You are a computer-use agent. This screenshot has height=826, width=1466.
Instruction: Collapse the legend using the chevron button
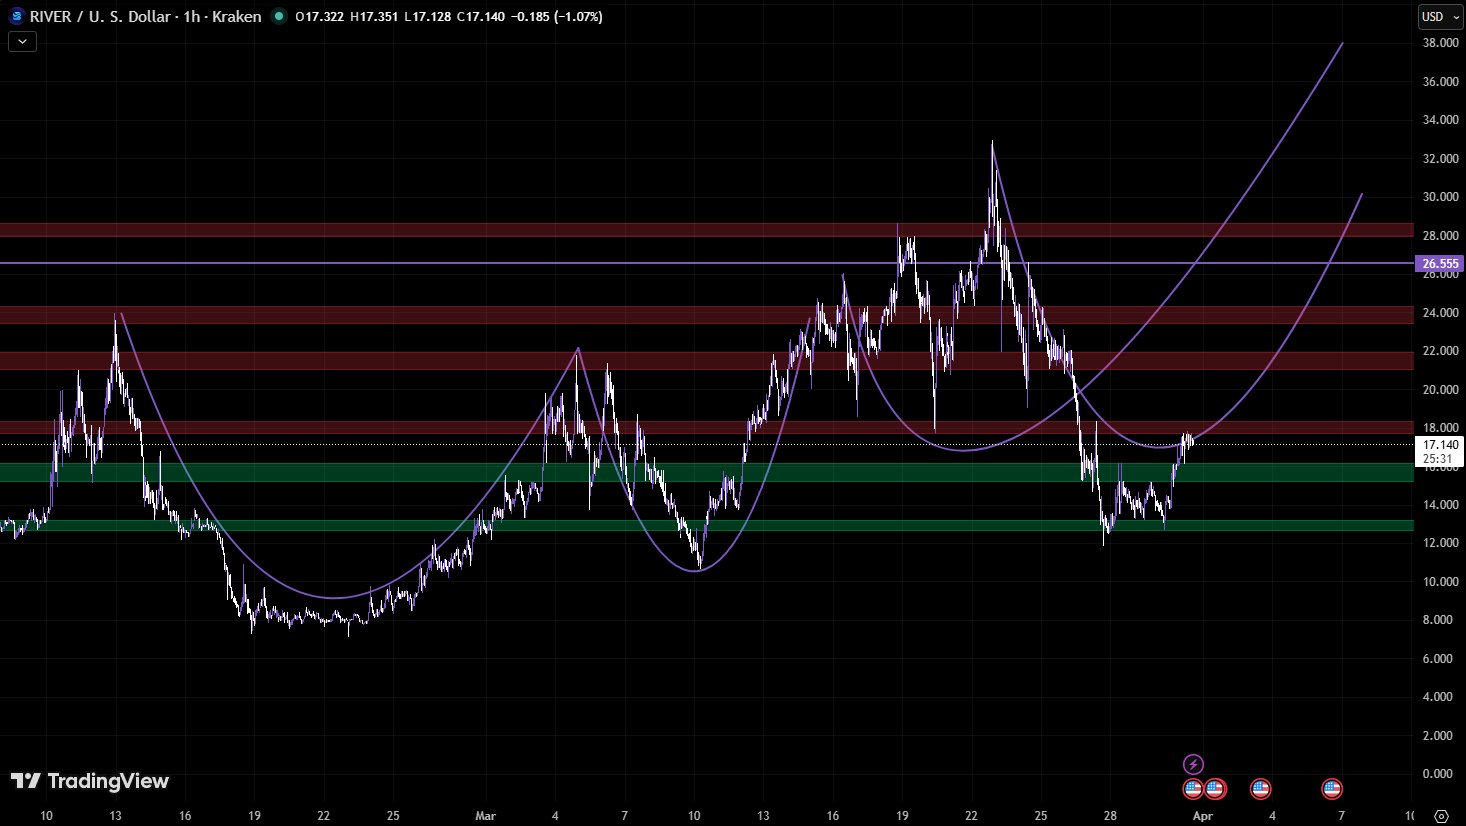(22, 41)
